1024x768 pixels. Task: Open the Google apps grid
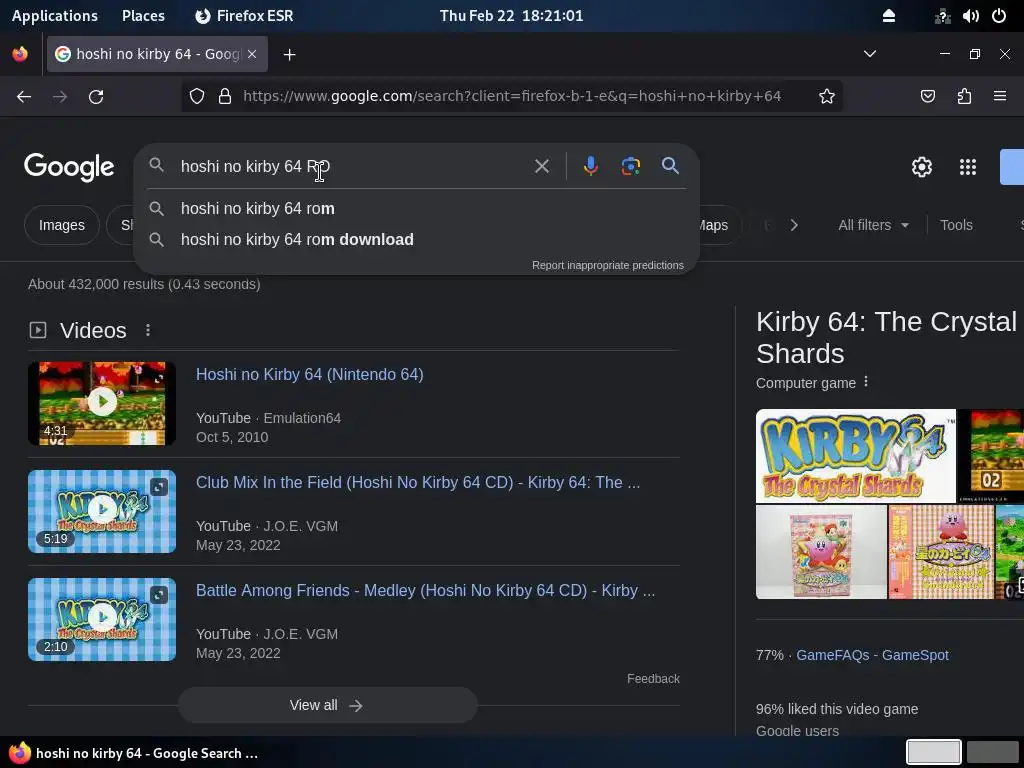968,167
